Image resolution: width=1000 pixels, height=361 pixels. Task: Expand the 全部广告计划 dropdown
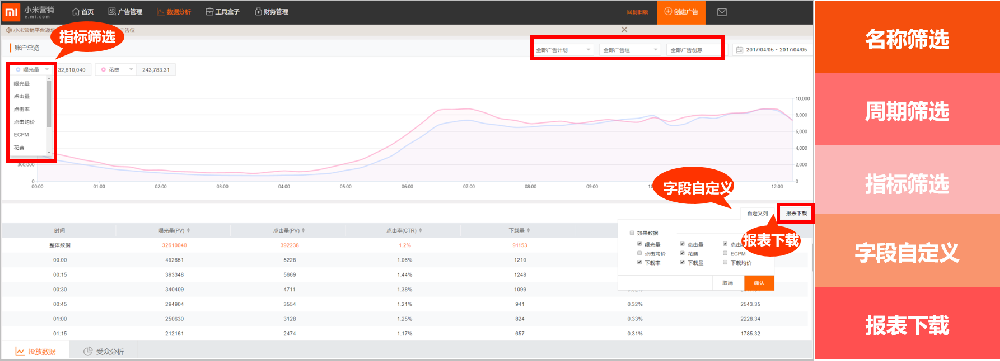pyautogui.click(x=563, y=50)
